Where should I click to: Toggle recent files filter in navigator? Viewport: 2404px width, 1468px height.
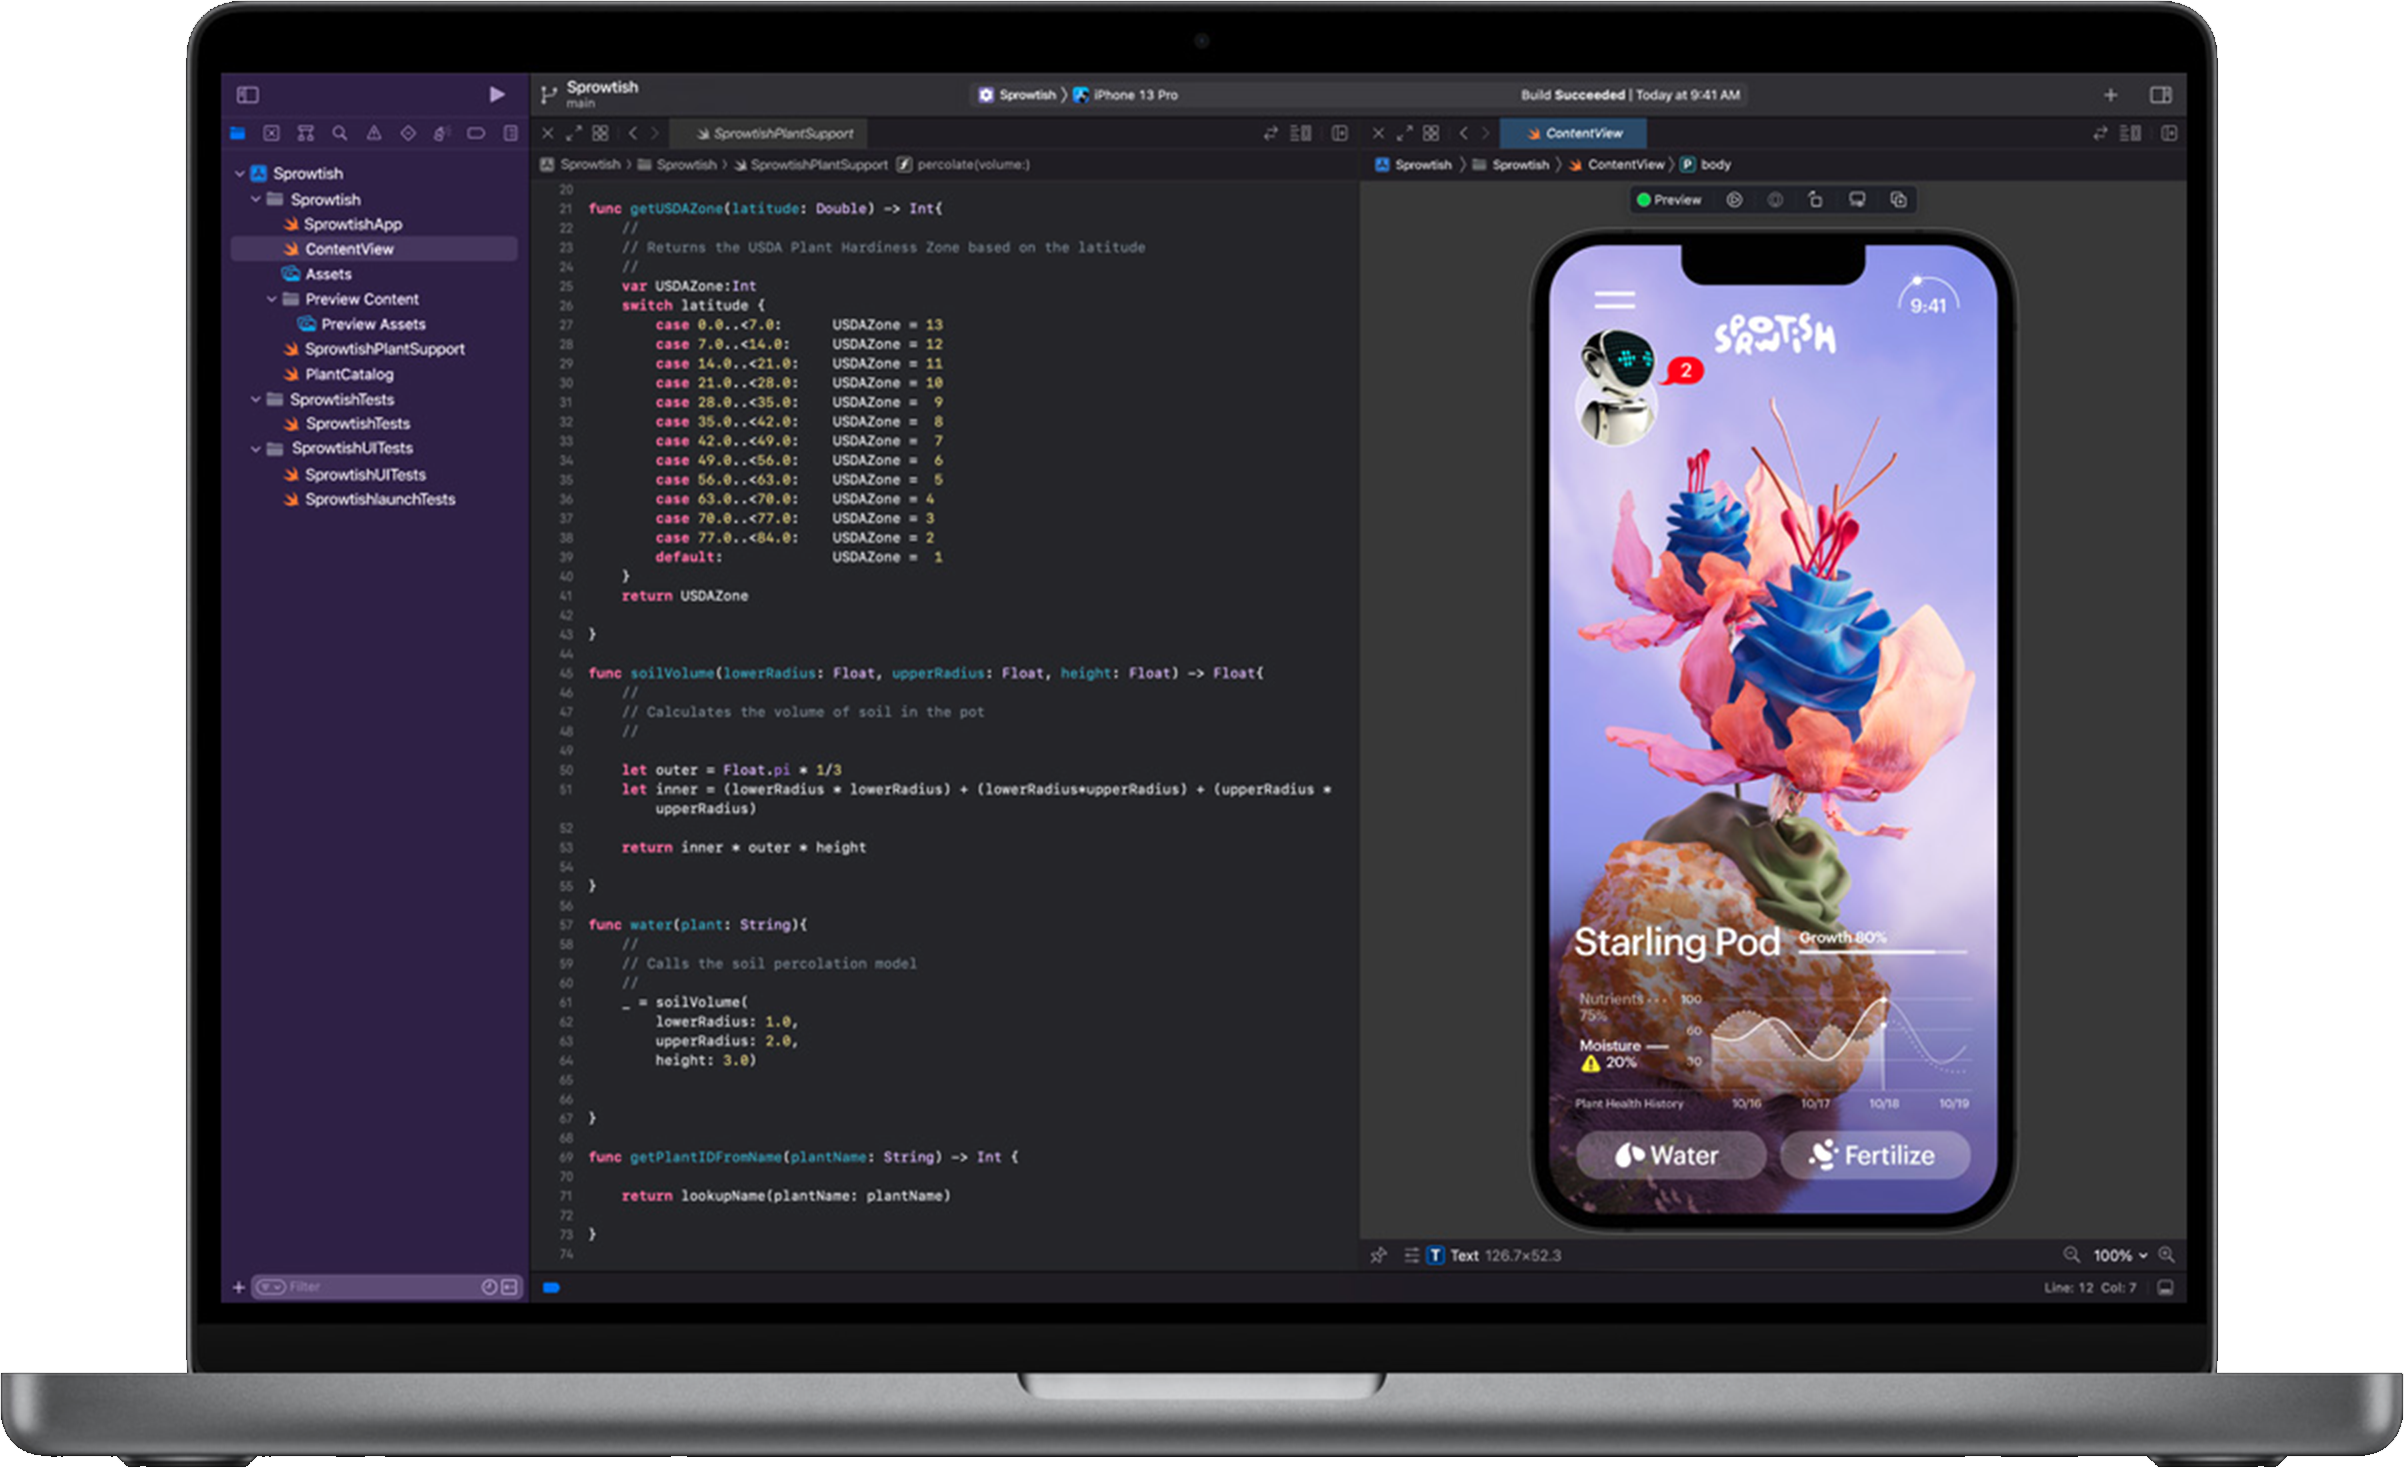(x=489, y=1287)
